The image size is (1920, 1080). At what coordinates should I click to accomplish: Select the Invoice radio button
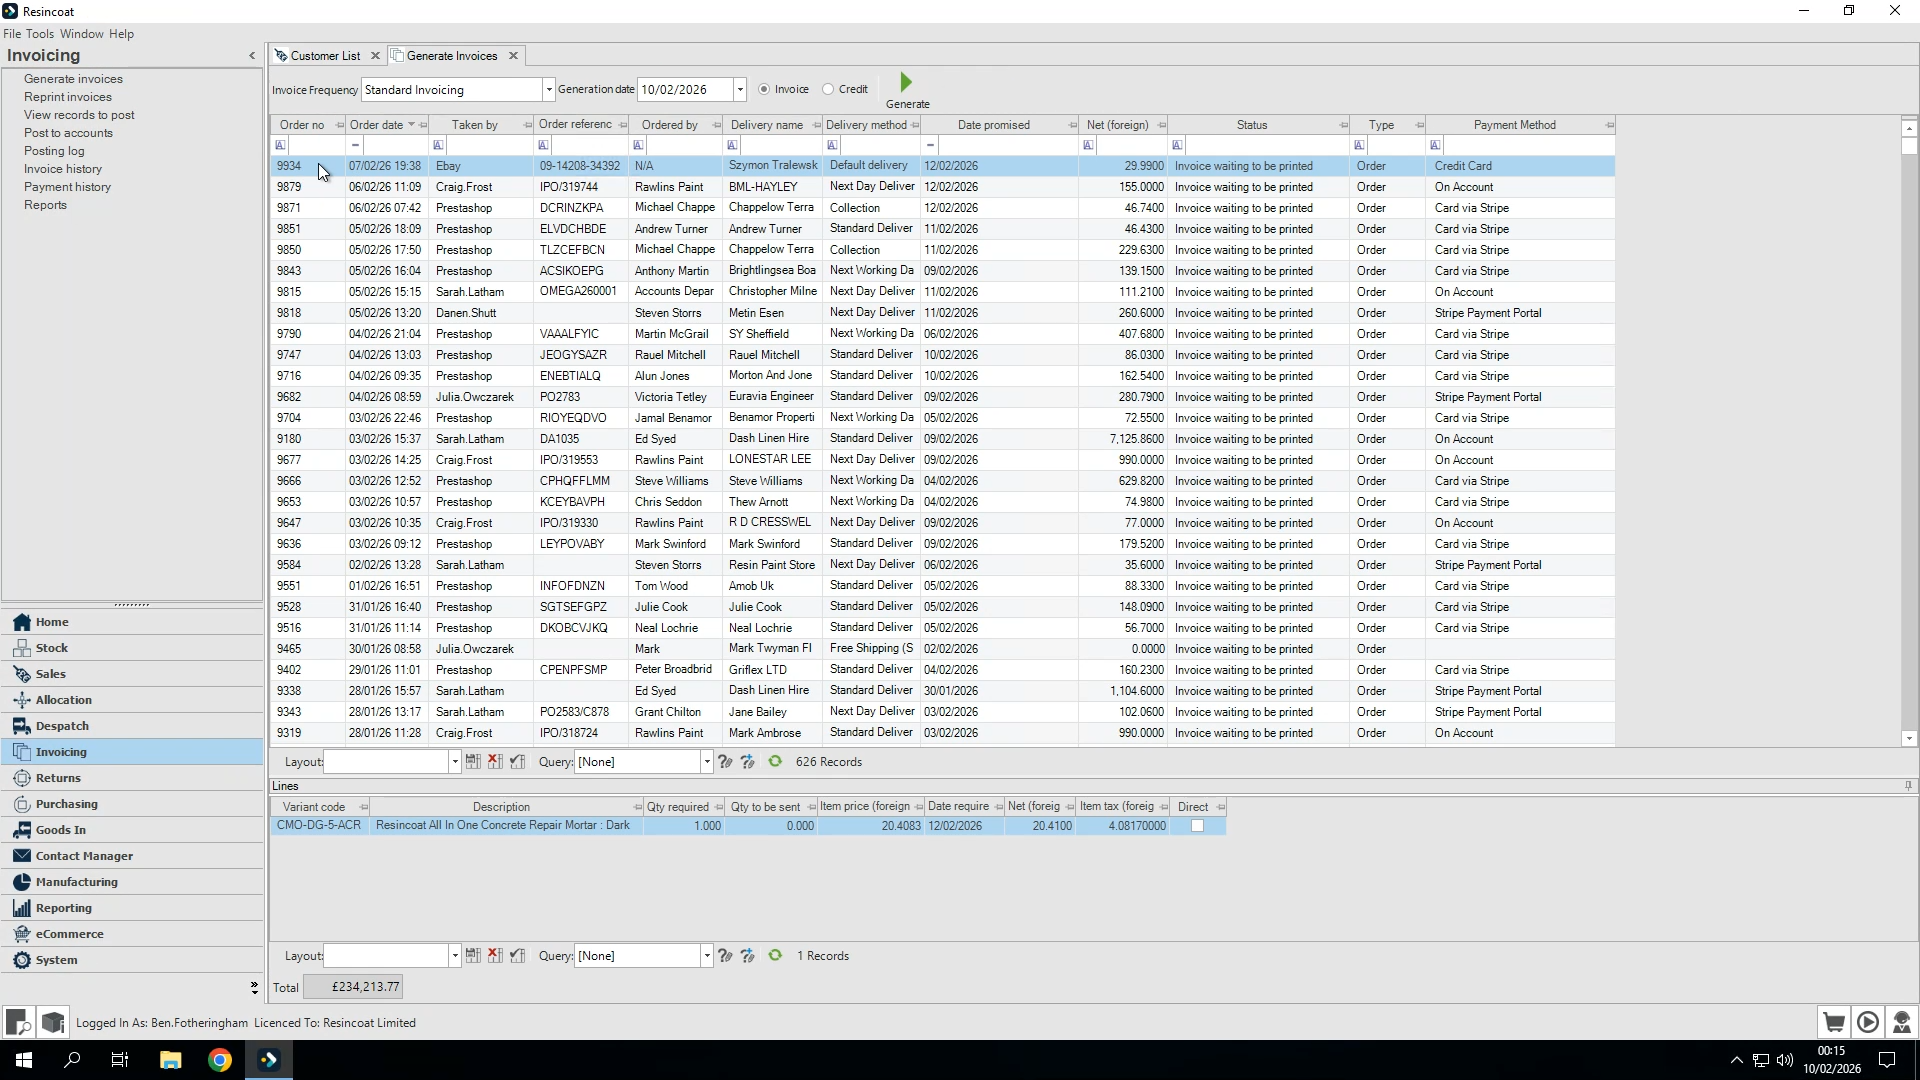[764, 89]
